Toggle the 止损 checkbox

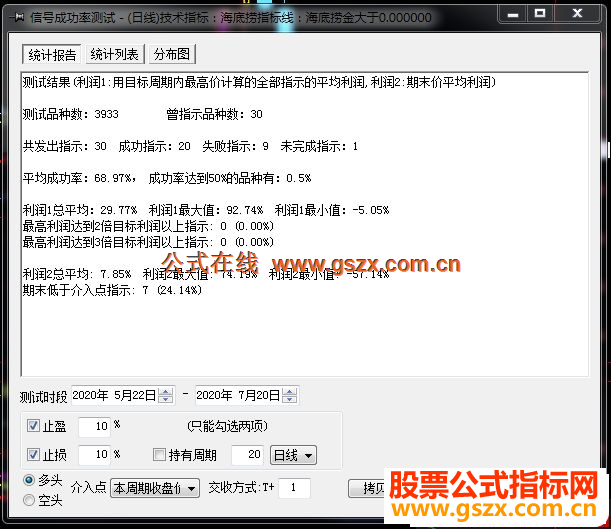[33, 454]
